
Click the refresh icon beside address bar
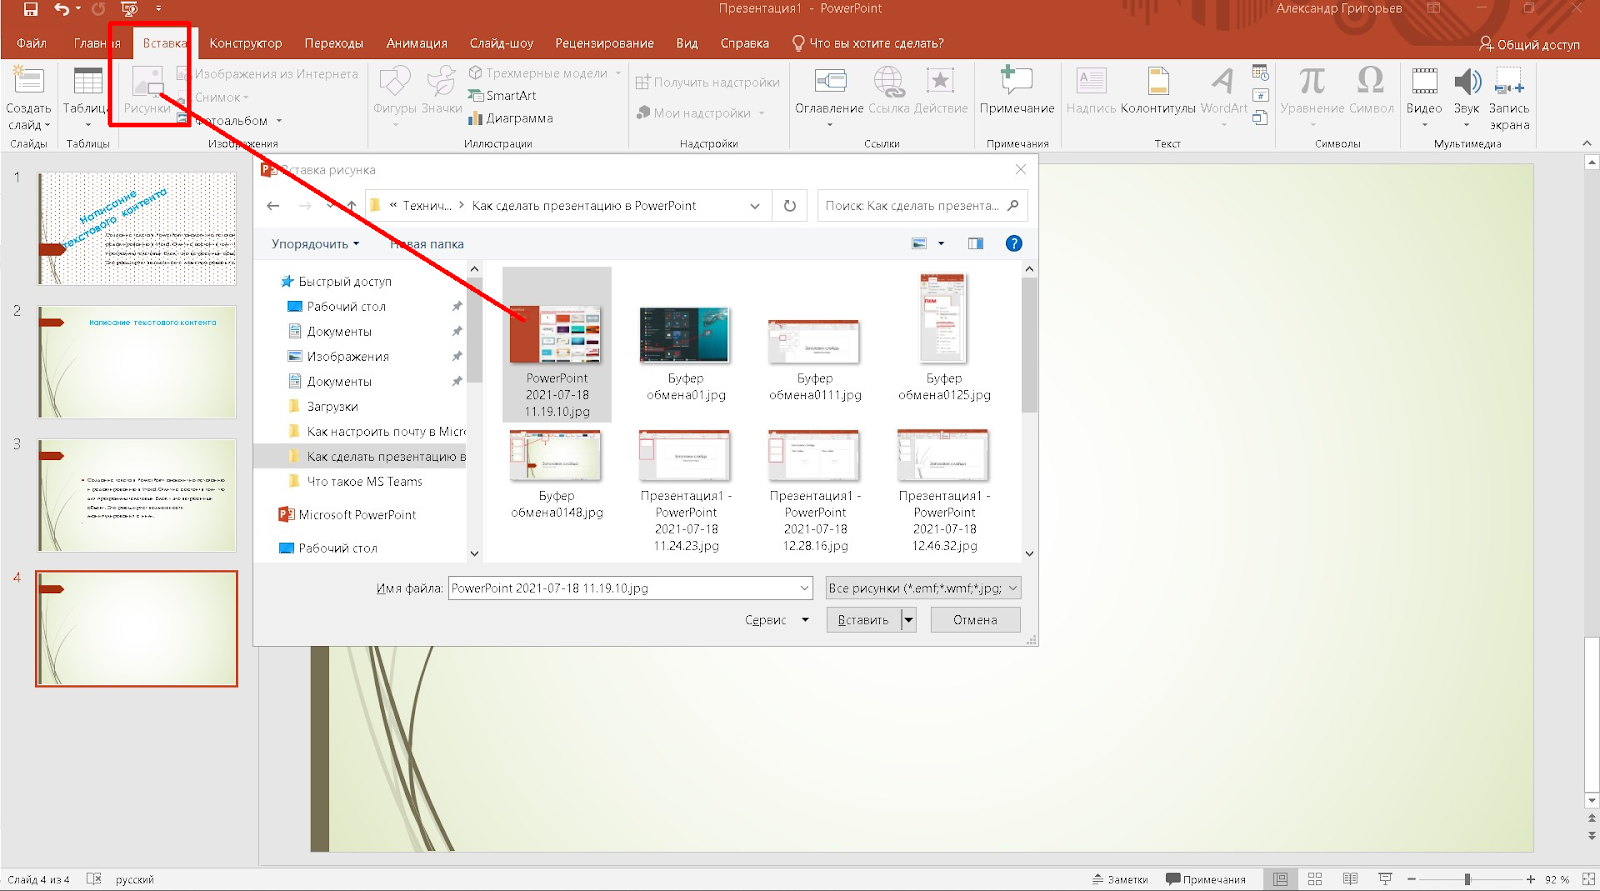790,206
